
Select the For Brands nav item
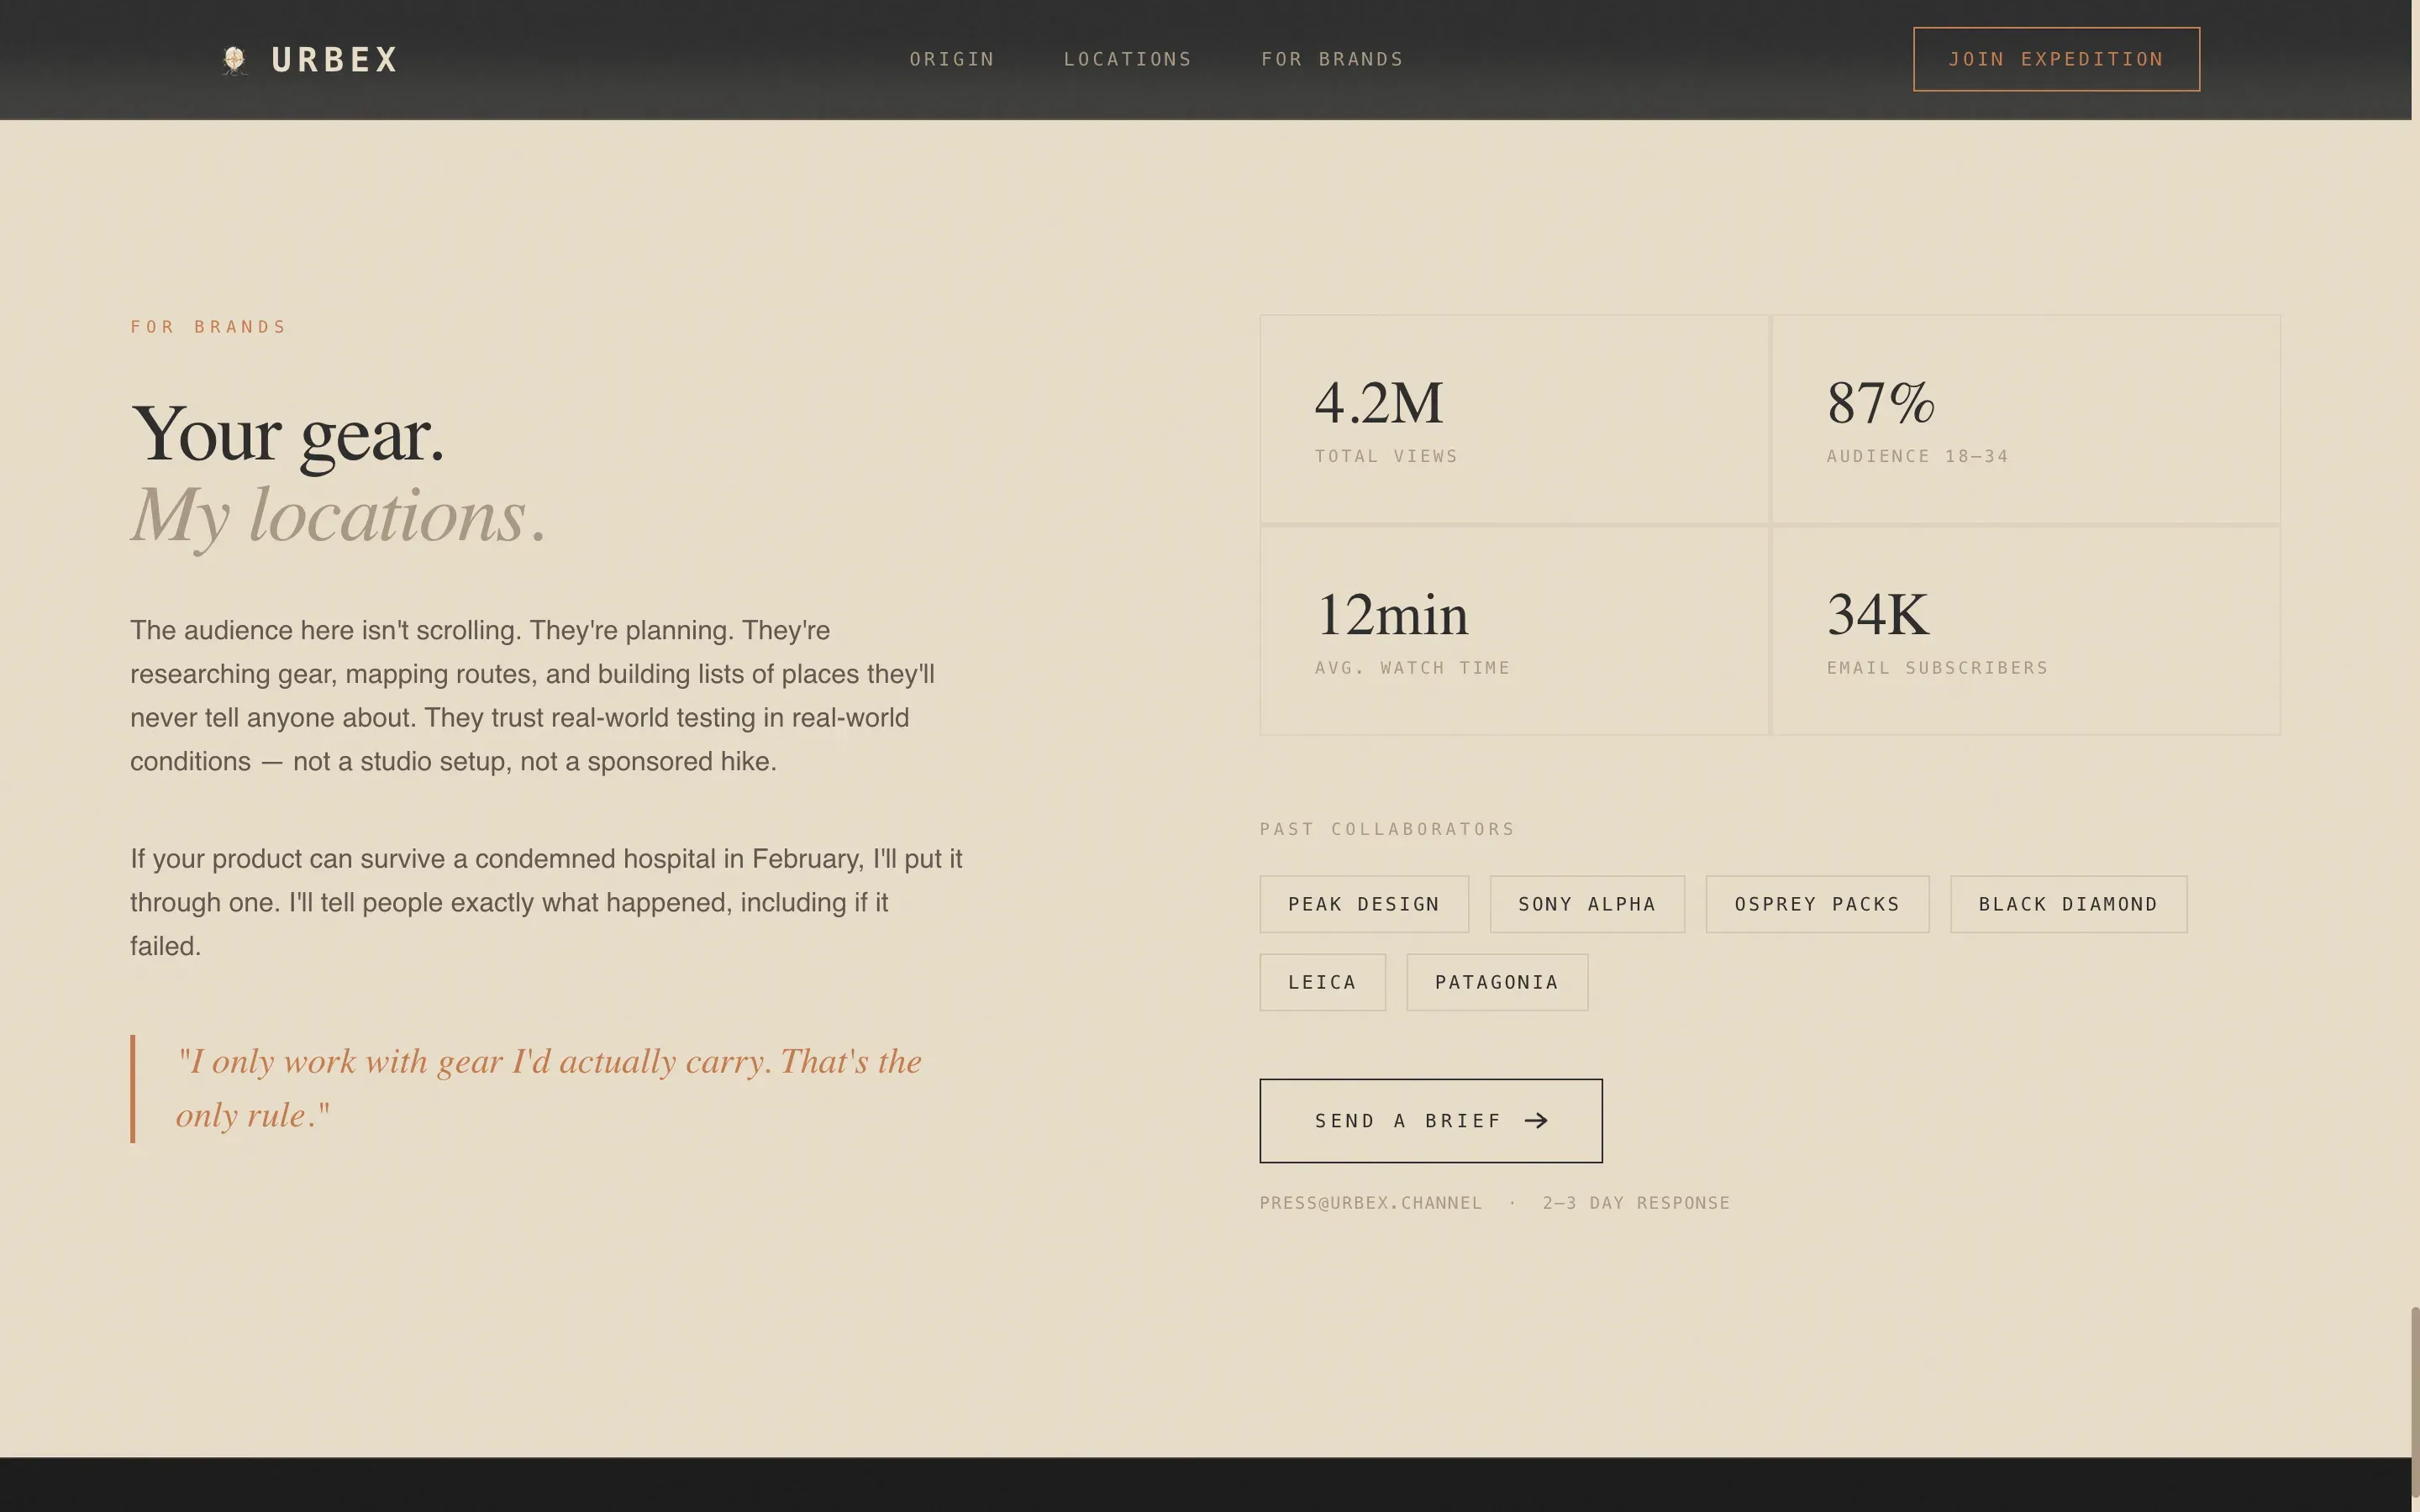click(x=1332, y=59)
